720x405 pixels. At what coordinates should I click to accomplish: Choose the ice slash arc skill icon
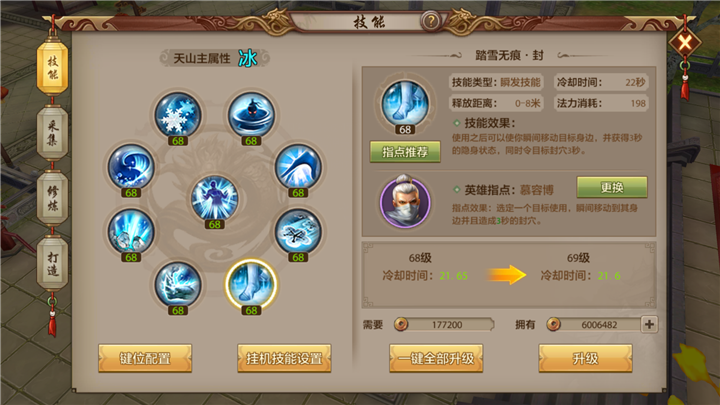click(x=298, y=167)
